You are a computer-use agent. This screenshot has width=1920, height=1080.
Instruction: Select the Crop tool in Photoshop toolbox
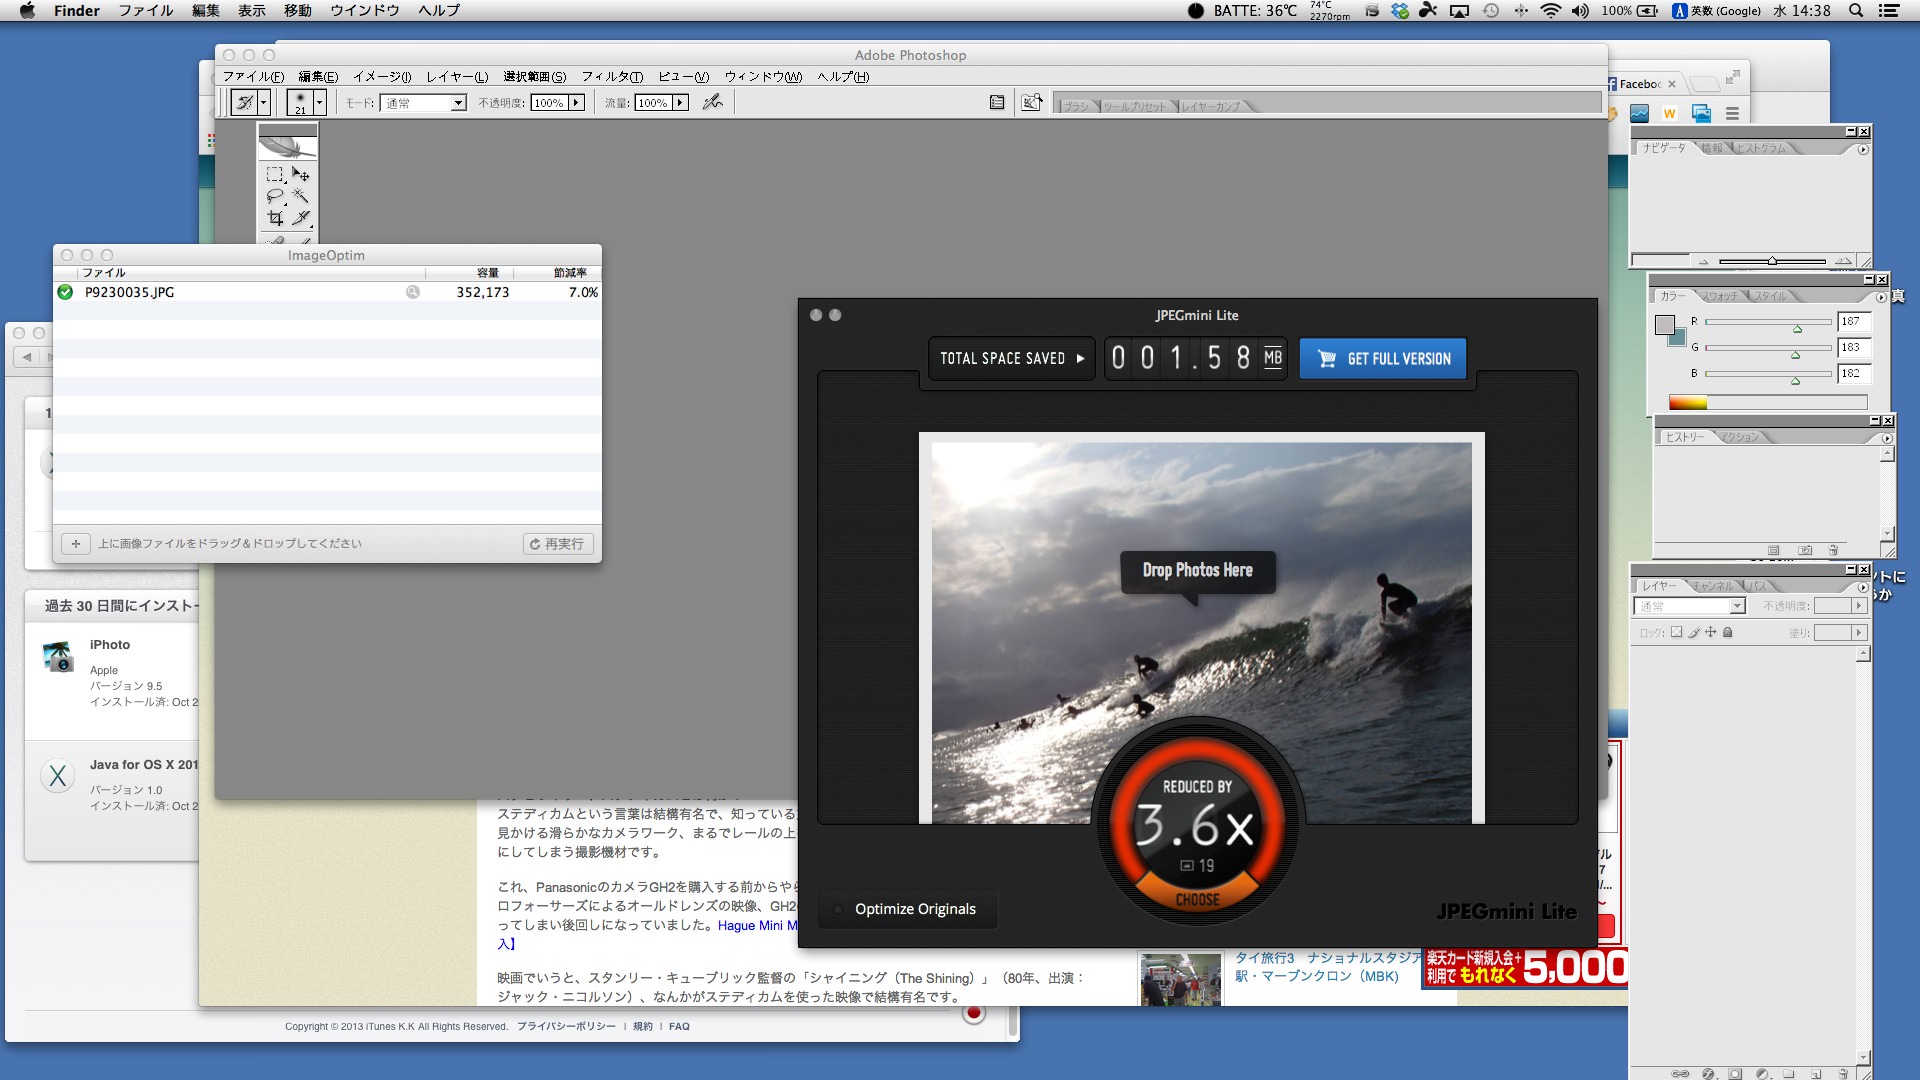tap(275, 218)
